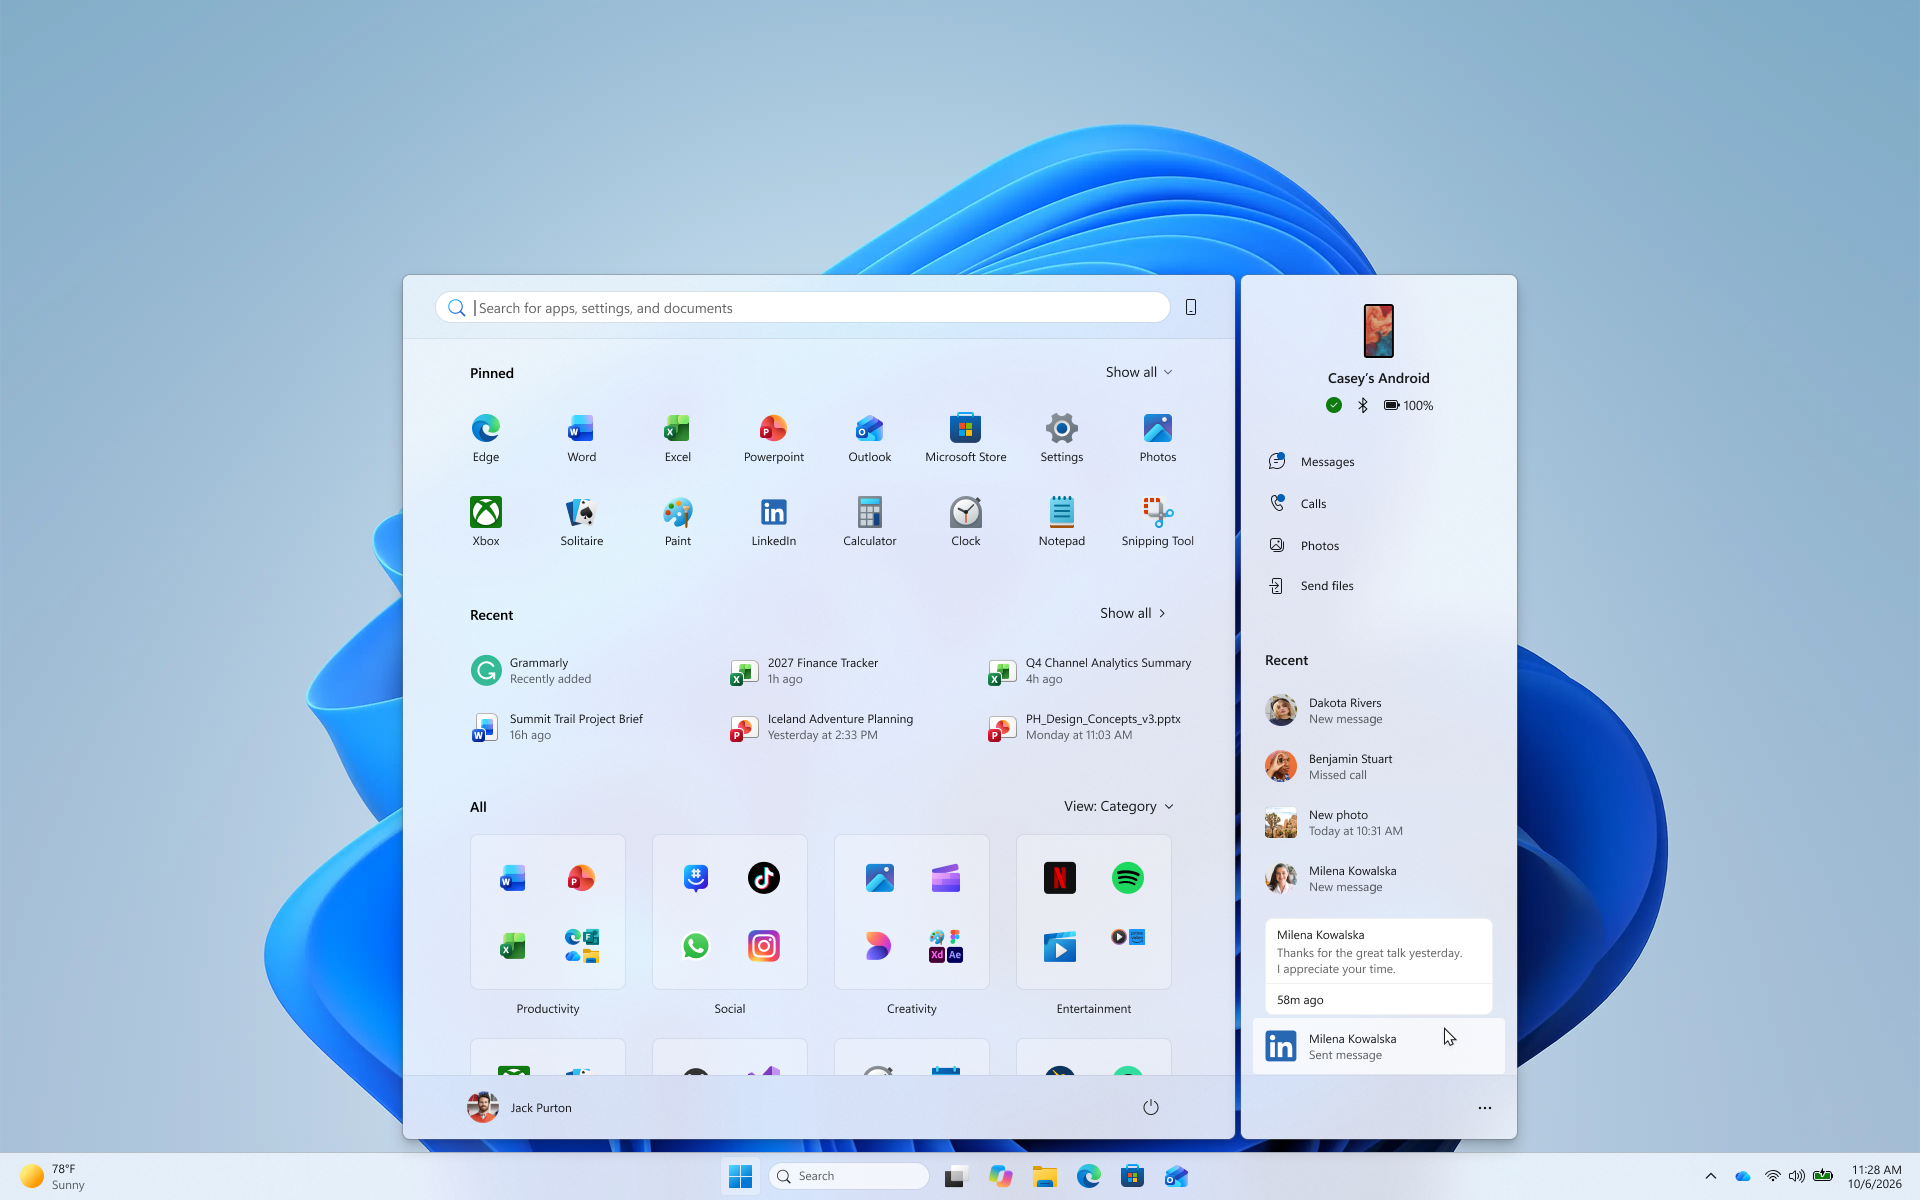
Task: Launch Spotify from the Entertainment category
Action: pyautogui.click(x=1128, y=878)
